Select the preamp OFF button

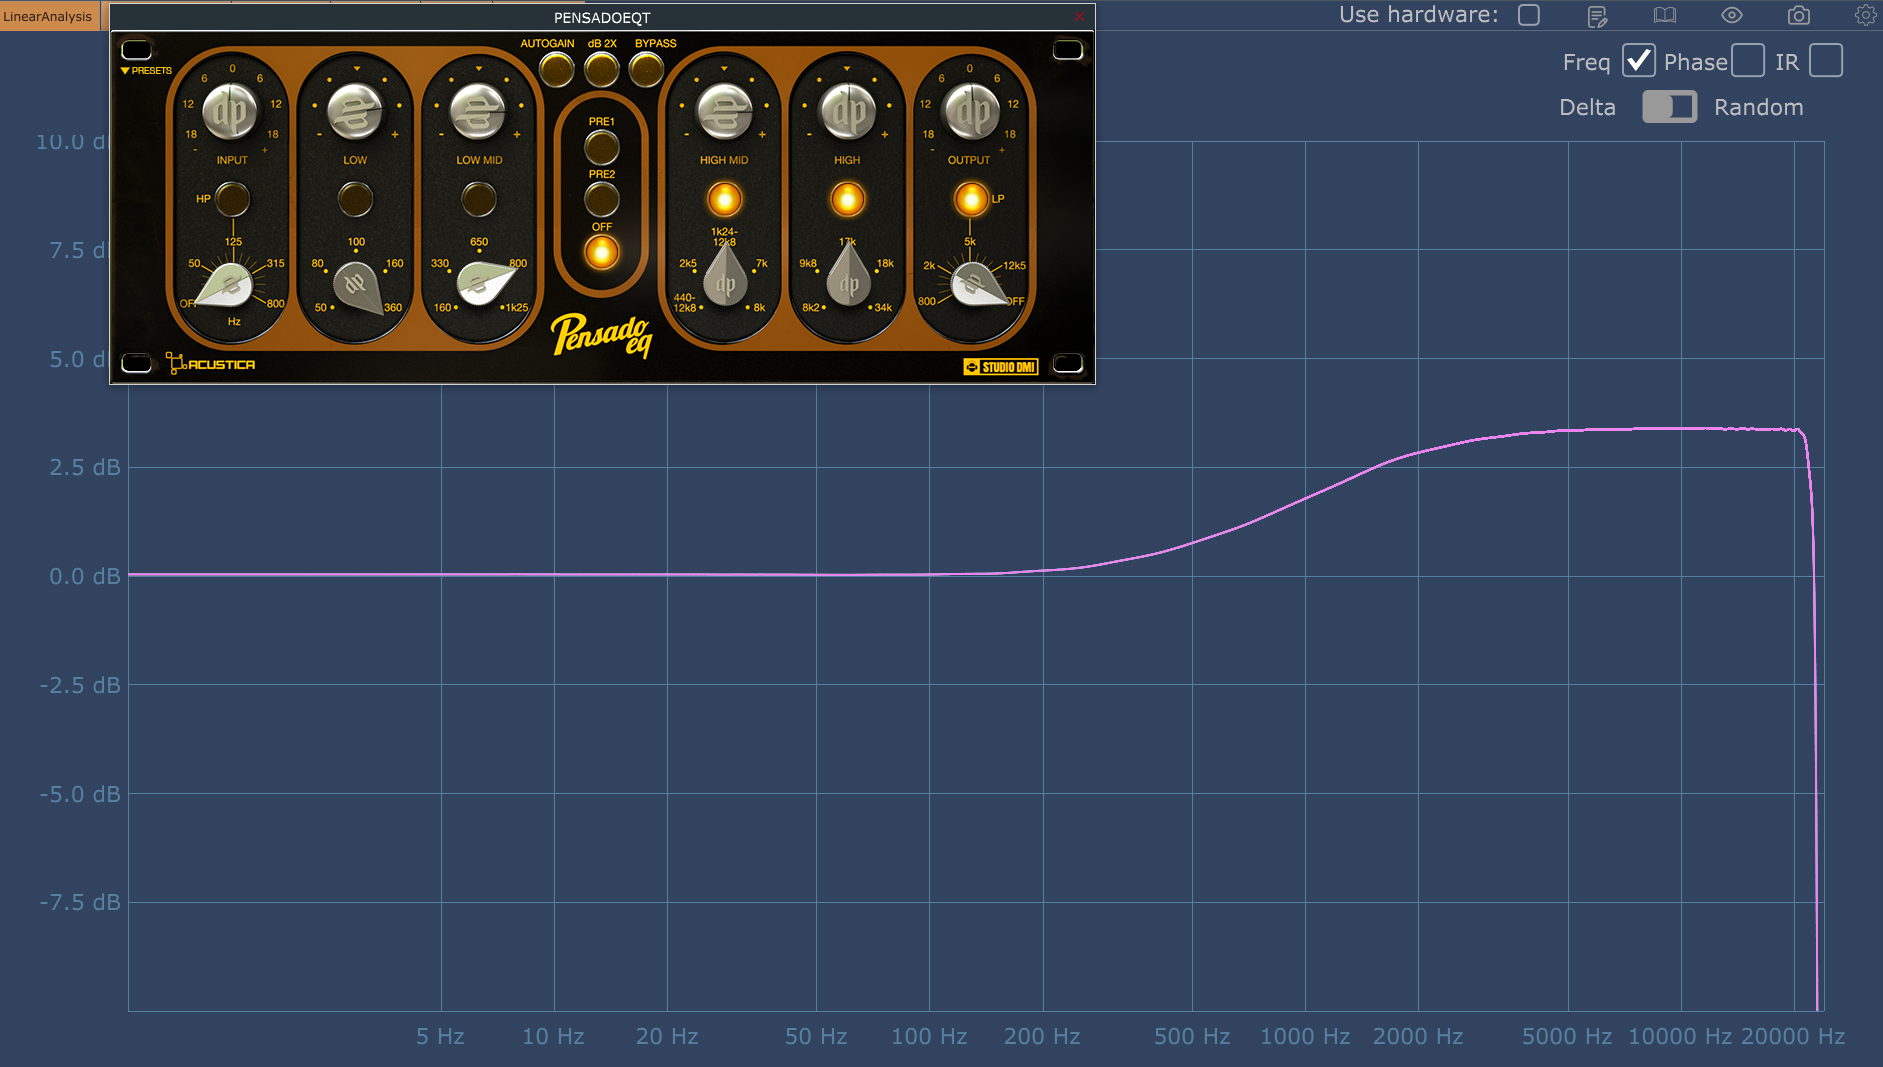click(x=601, y=253)
